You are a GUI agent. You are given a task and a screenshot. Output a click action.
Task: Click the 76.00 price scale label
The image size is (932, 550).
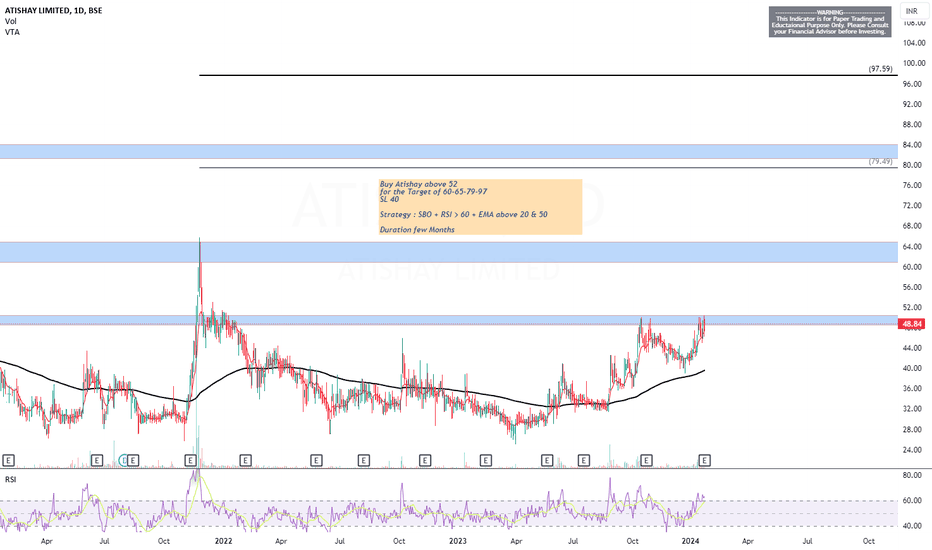click(914, 186)
